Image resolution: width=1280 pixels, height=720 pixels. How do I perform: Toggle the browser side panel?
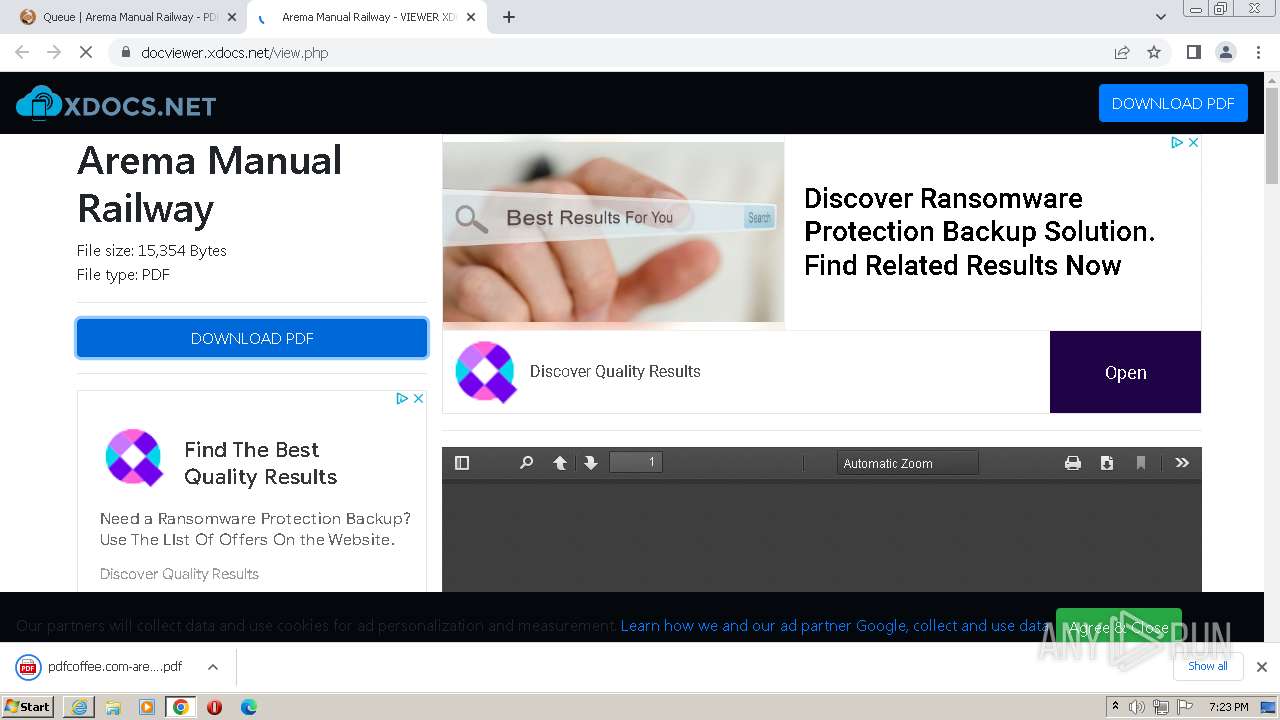click(x=1193, y=52)
